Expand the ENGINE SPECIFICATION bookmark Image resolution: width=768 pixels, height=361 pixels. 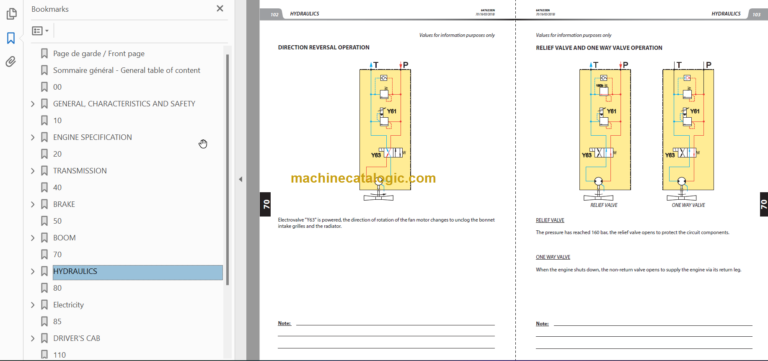pyautogui.click(x=33, y=138)
